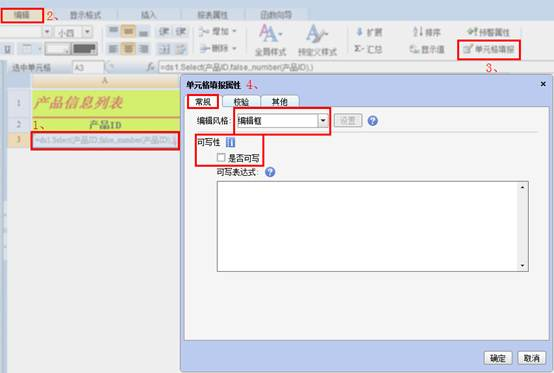Click the info icon beside 可写性
554x373 pixels.
pos(230,142)
